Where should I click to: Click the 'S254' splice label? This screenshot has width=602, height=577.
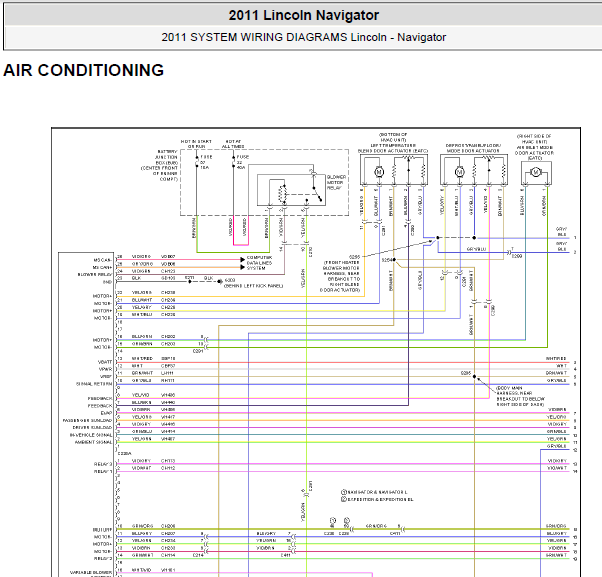coord(386,260)
